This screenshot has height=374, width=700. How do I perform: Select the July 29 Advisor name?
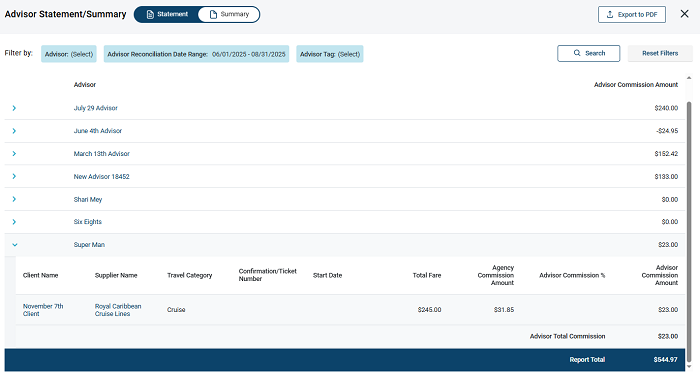(x=96, y=108)
